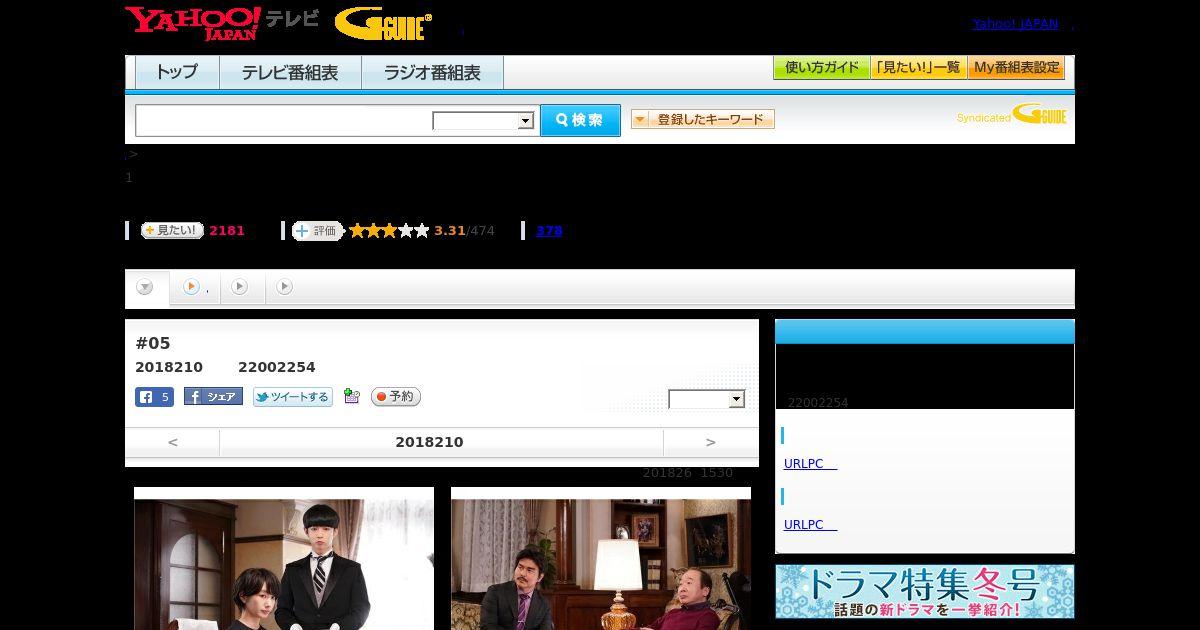Click the 見たい! plus button

click(x=172, y=230)
